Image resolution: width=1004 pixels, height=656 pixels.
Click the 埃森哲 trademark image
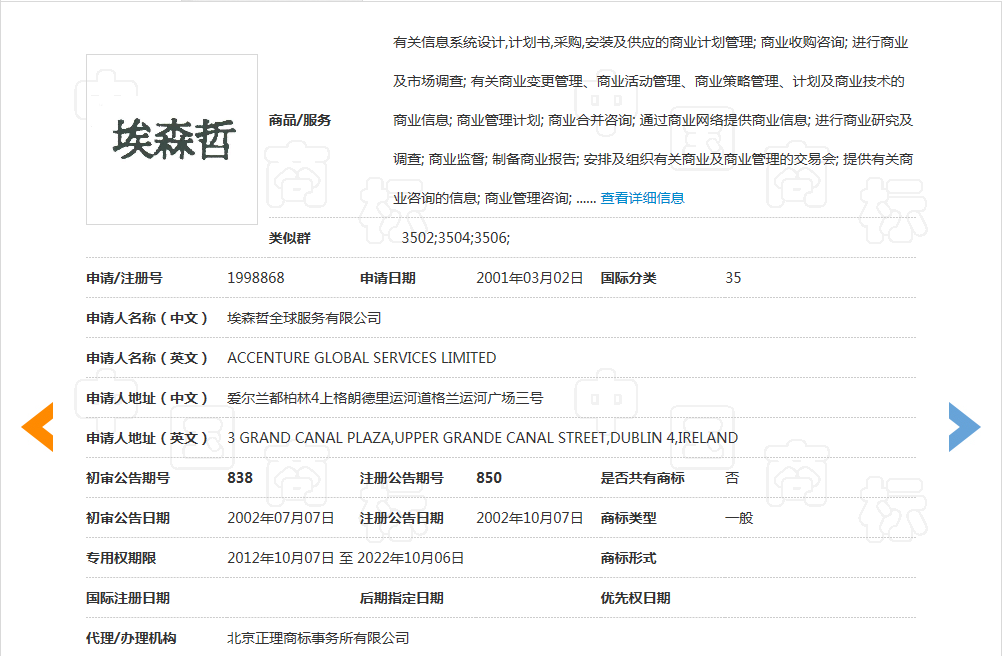[x=172, y=140]
